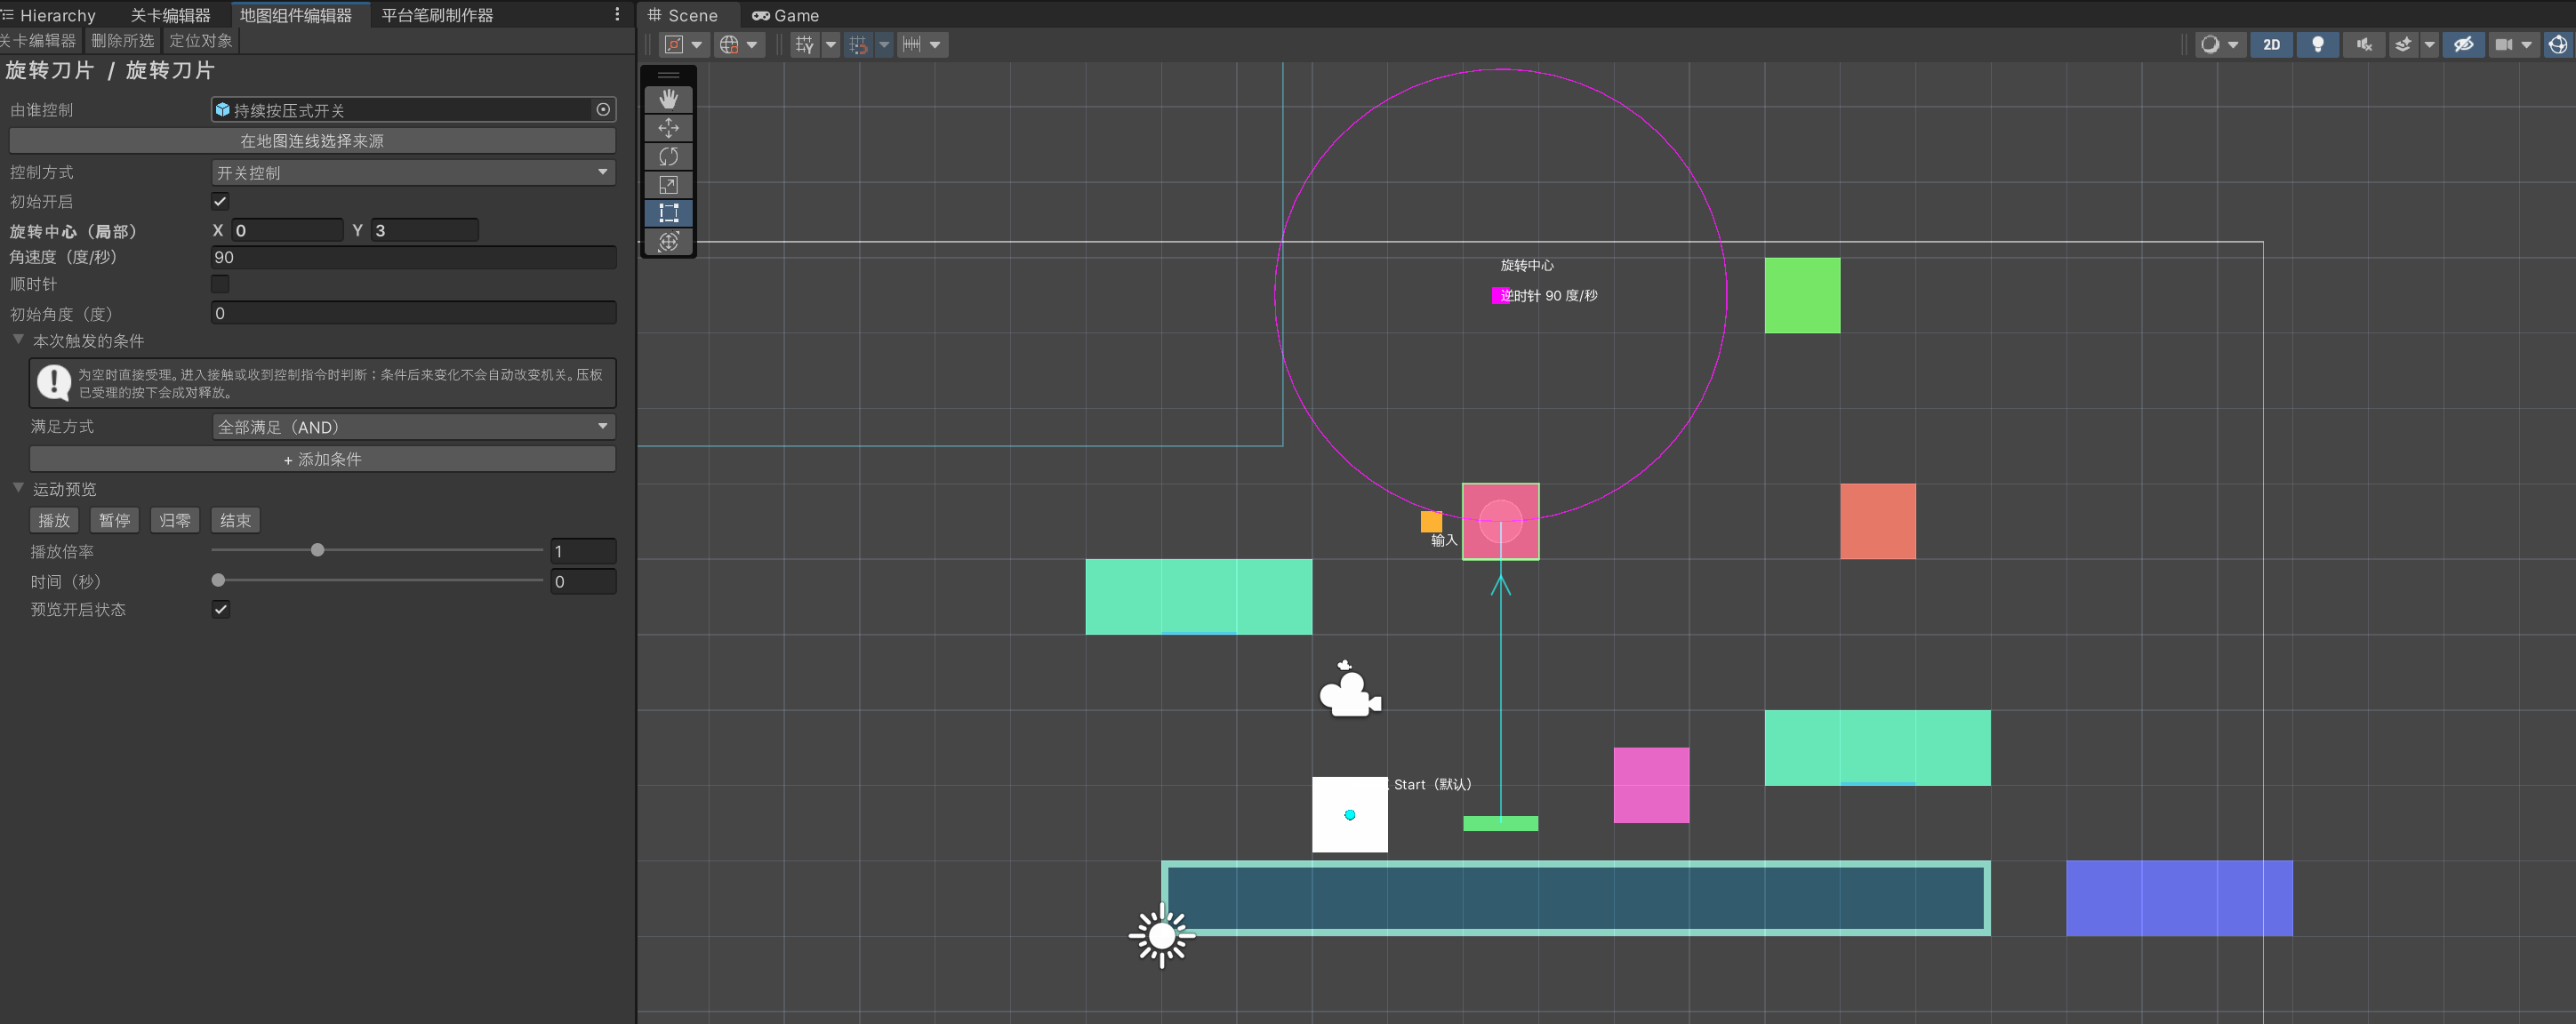Select the Move tool

coord(668,127)
